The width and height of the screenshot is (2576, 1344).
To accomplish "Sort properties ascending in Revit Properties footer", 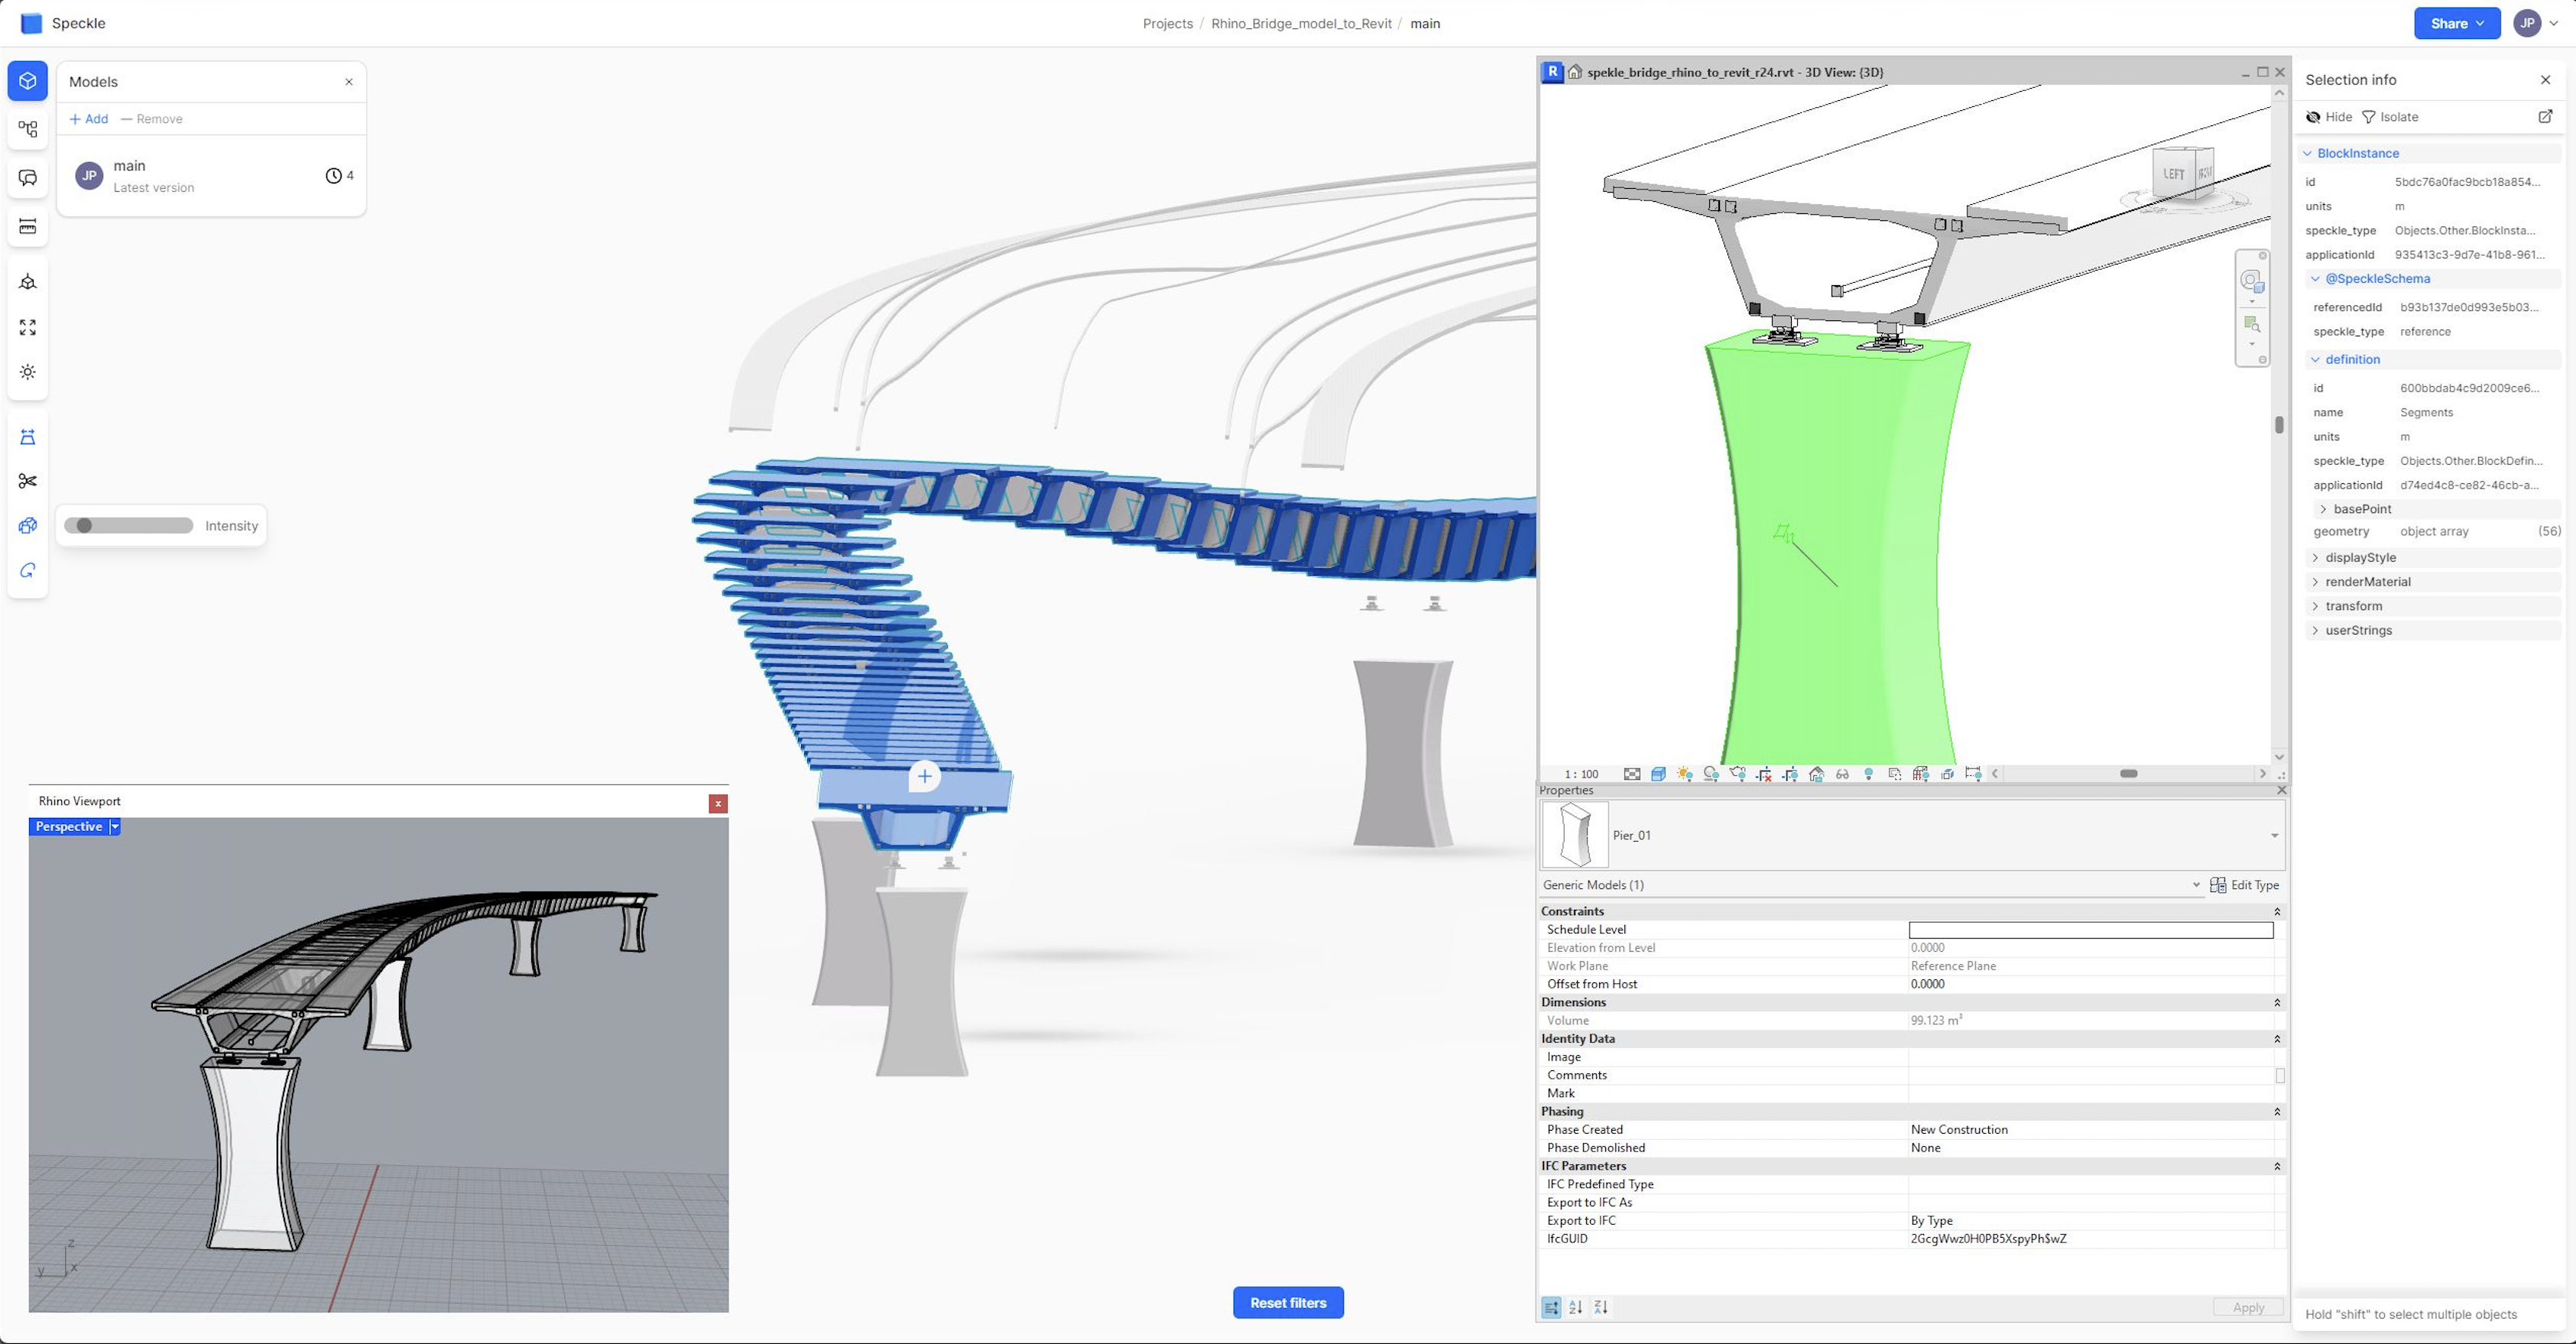I will point(1576,1307).
